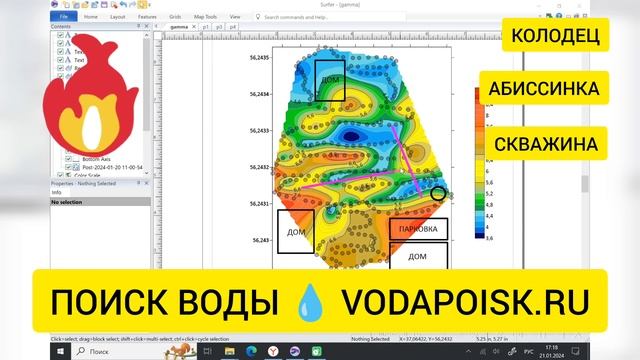Click the purple round app icon on taskbar

coord(295,351)
